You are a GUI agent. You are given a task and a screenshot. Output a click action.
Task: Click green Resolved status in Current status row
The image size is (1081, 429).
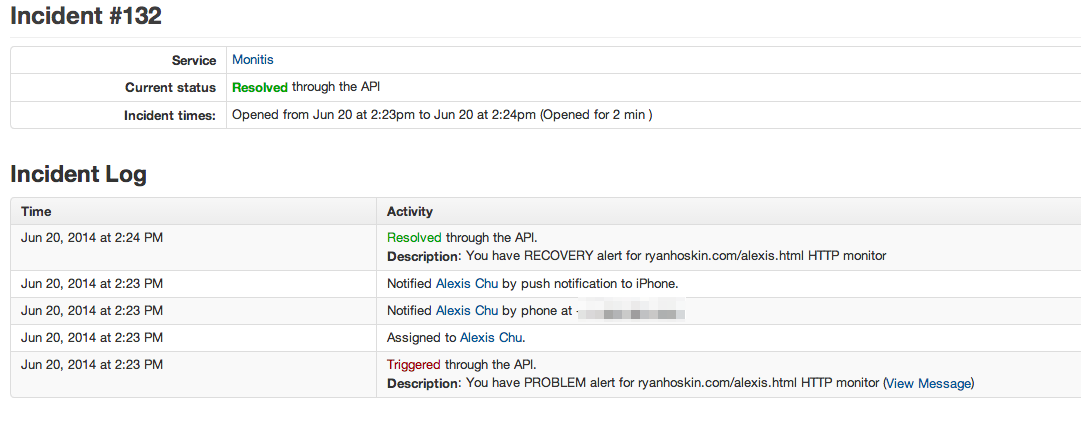pyautogui.click(x=260, y=88)
